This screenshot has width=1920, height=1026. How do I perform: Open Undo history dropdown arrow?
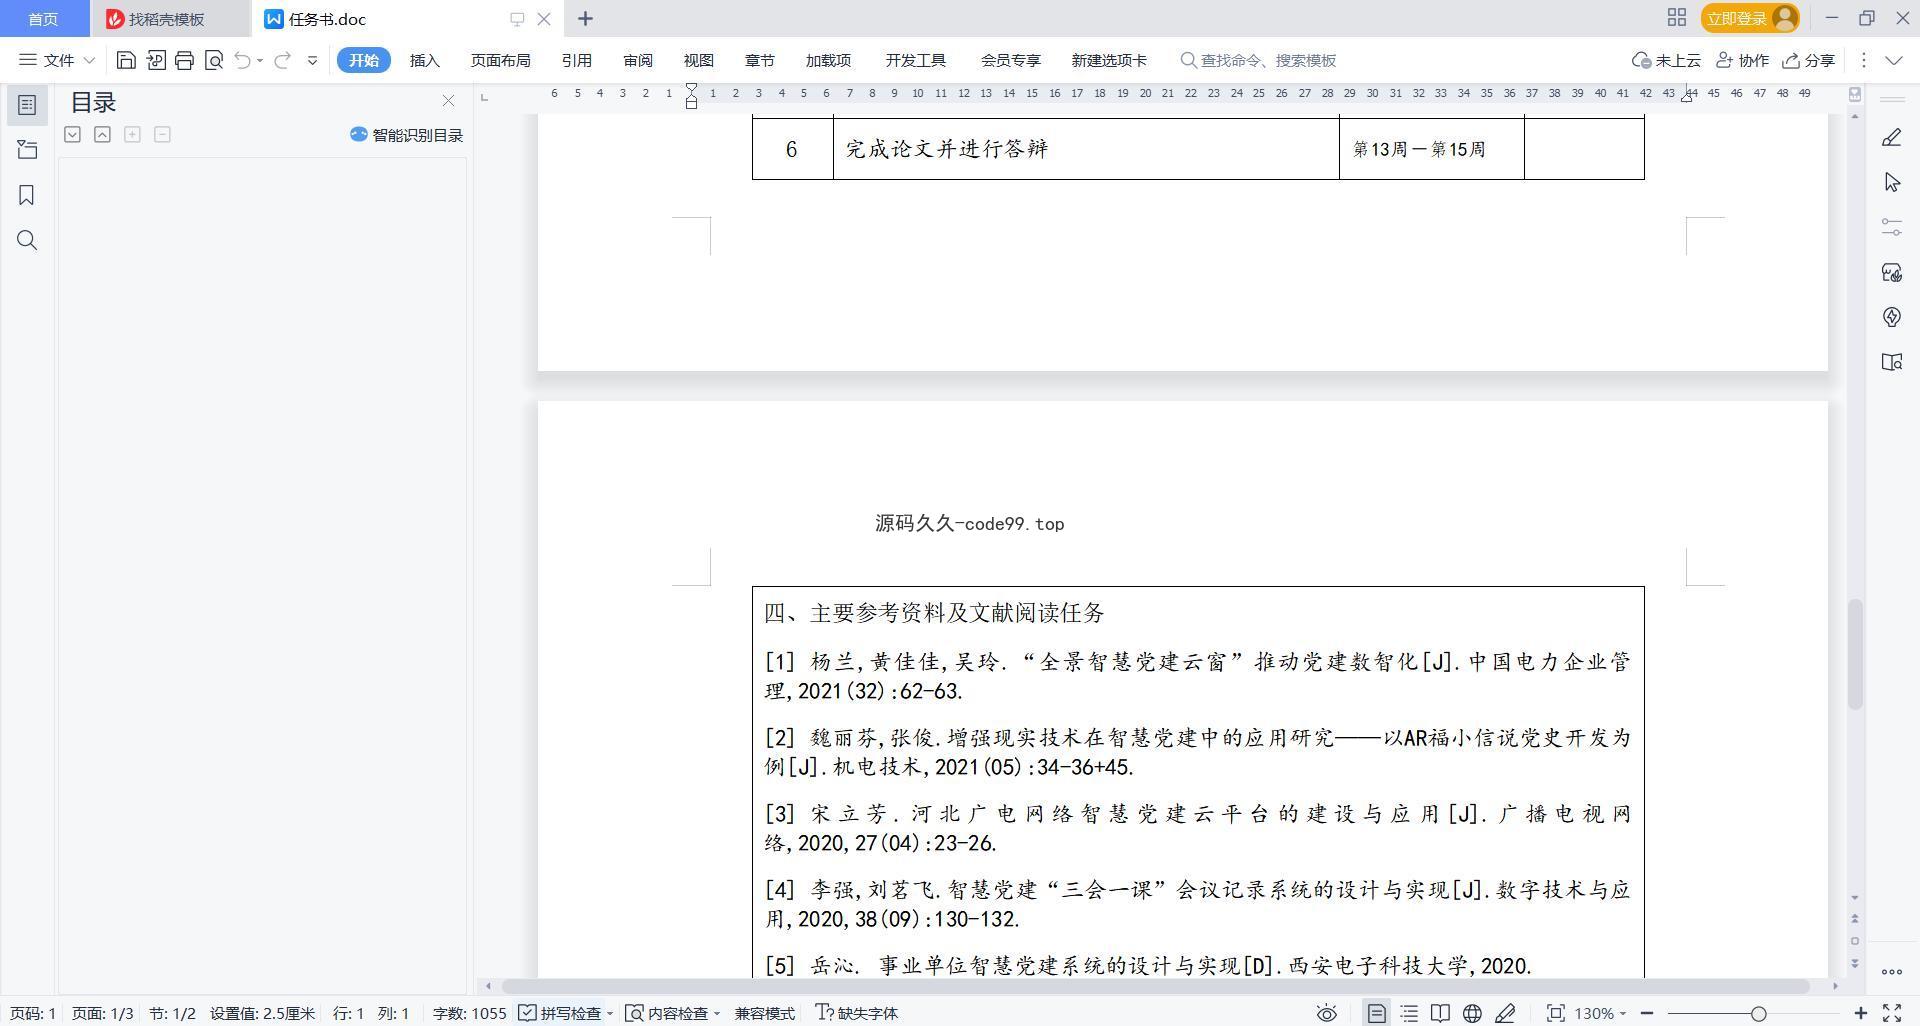(x=259, y=60)
